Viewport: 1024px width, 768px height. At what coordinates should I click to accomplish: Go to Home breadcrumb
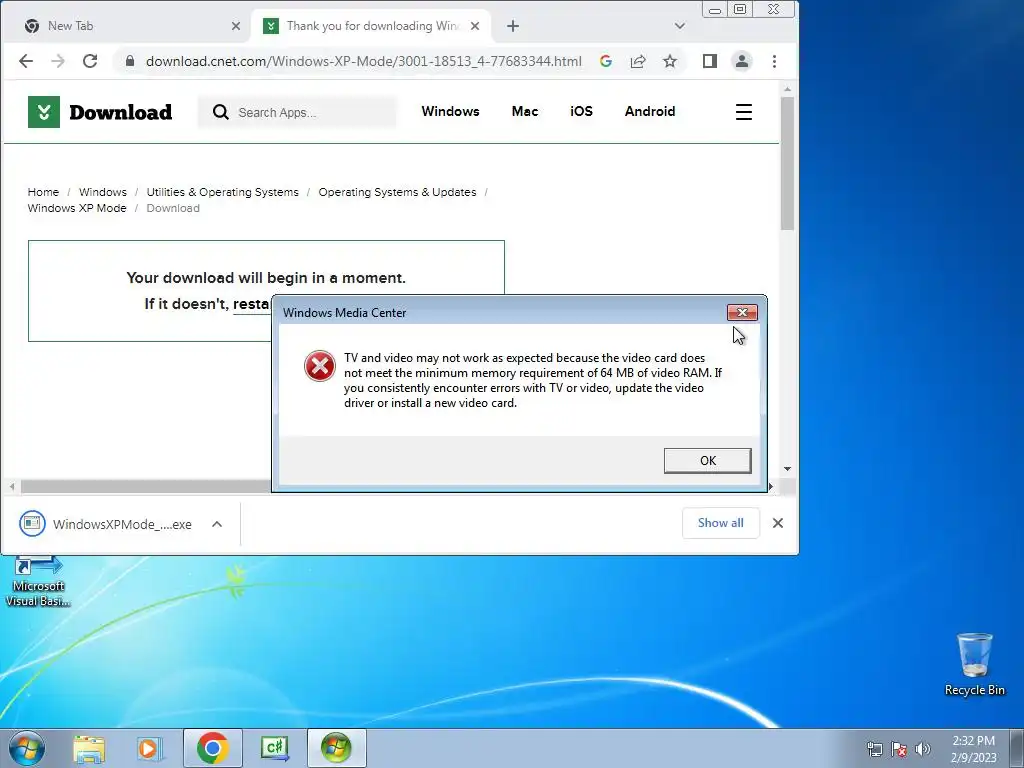pyautogui.click(x=43, y=192)
